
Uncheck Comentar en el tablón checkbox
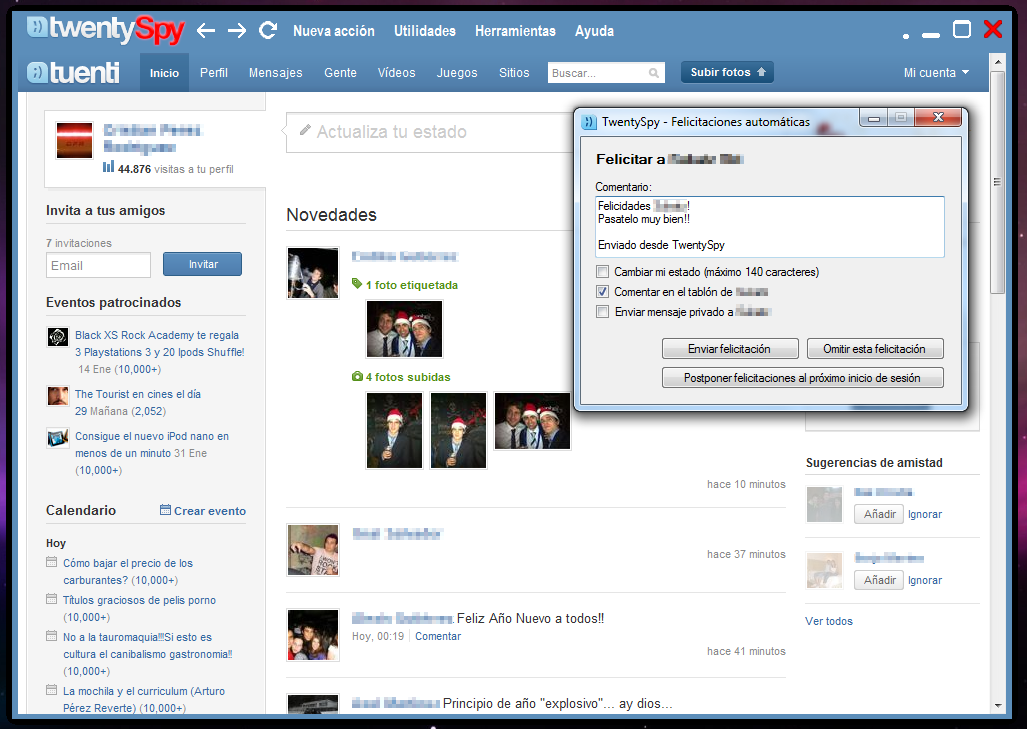point(603,291)
